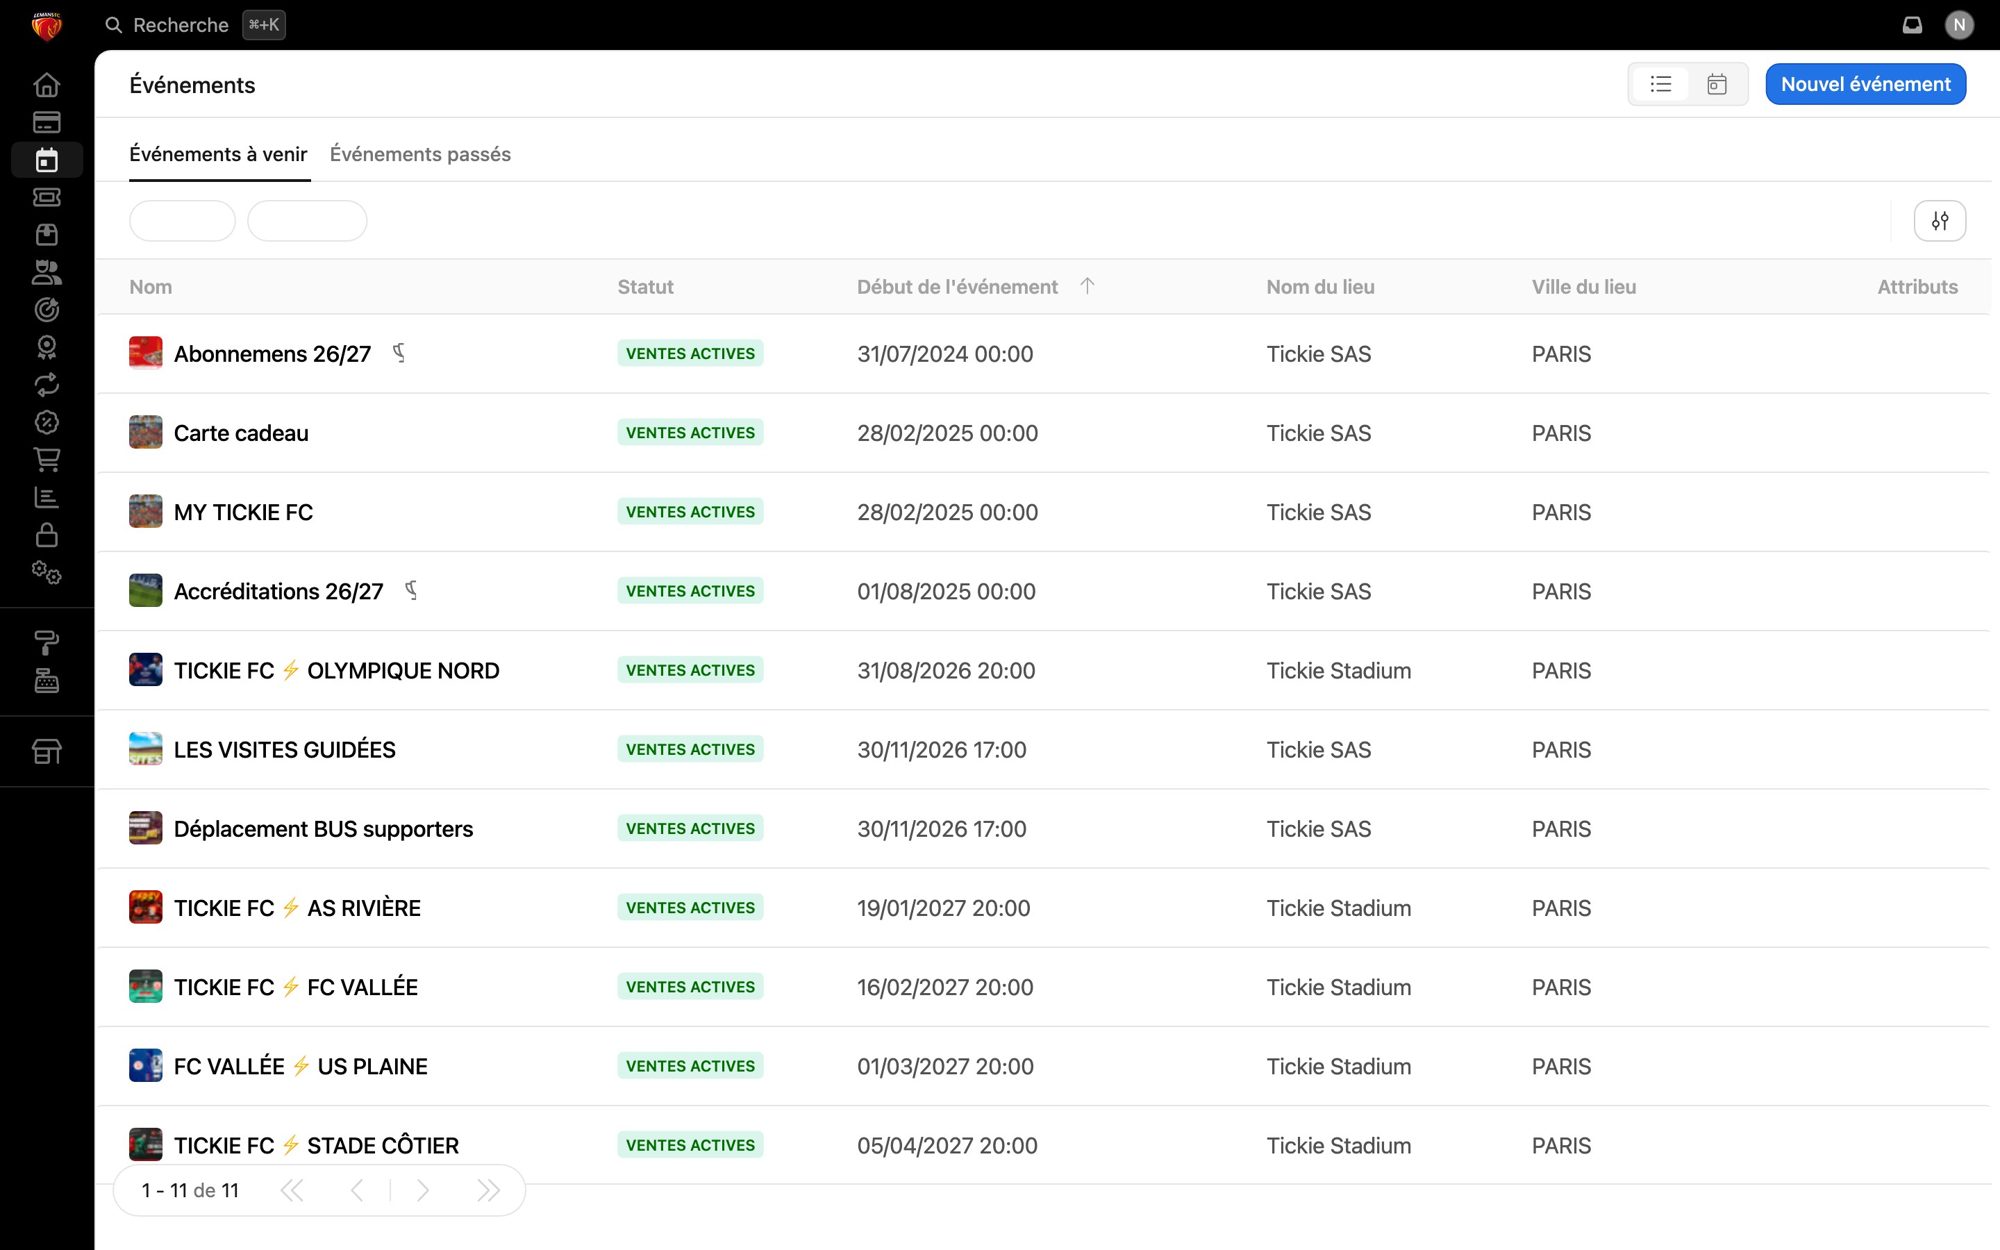
Task: Select the Événements à venir tab
Action: tap(219, 155)
